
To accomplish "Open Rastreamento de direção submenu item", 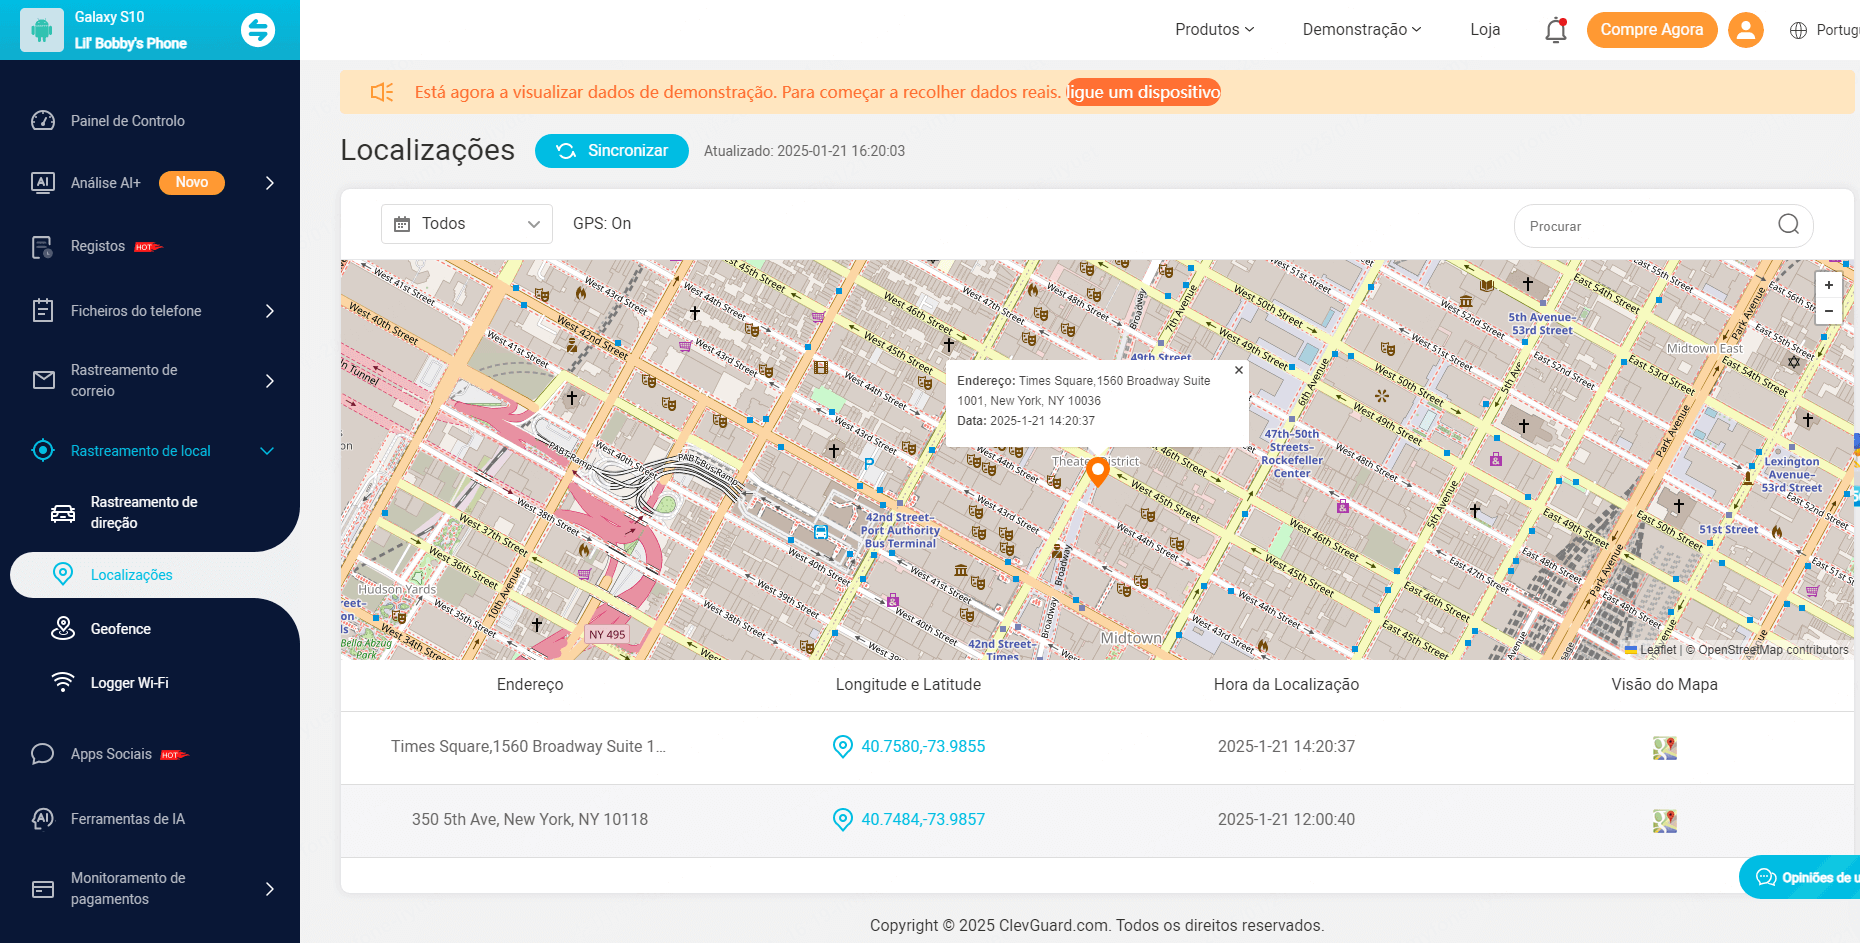I will click(144, 512).
